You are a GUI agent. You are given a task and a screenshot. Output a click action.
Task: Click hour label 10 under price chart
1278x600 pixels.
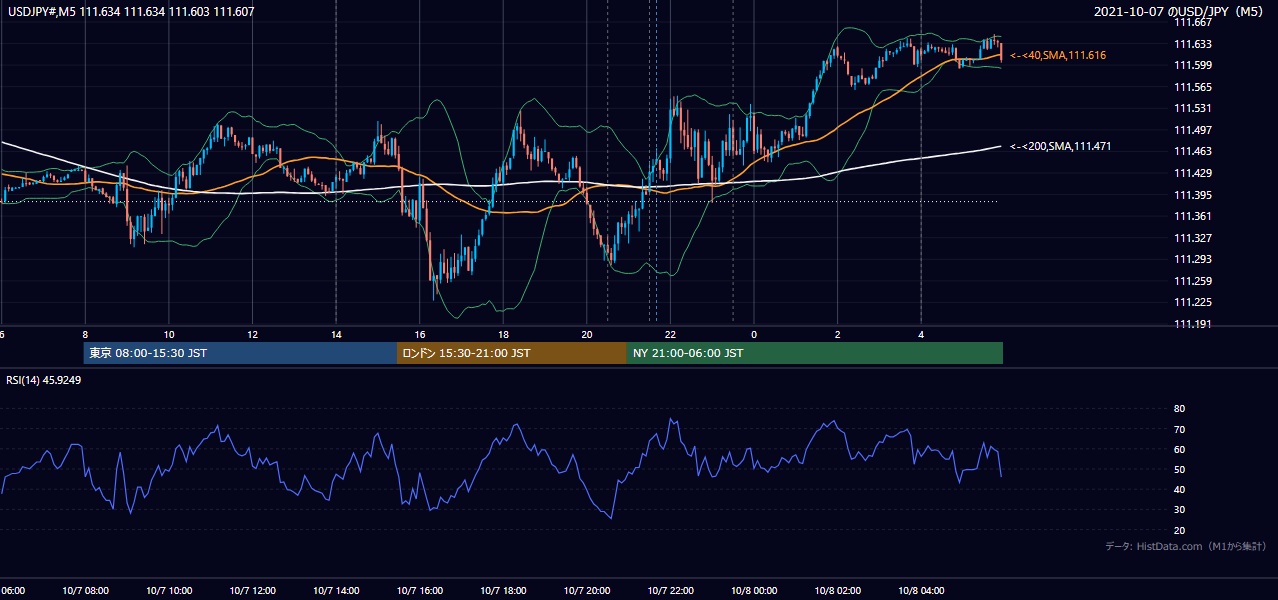click(169, 335)
